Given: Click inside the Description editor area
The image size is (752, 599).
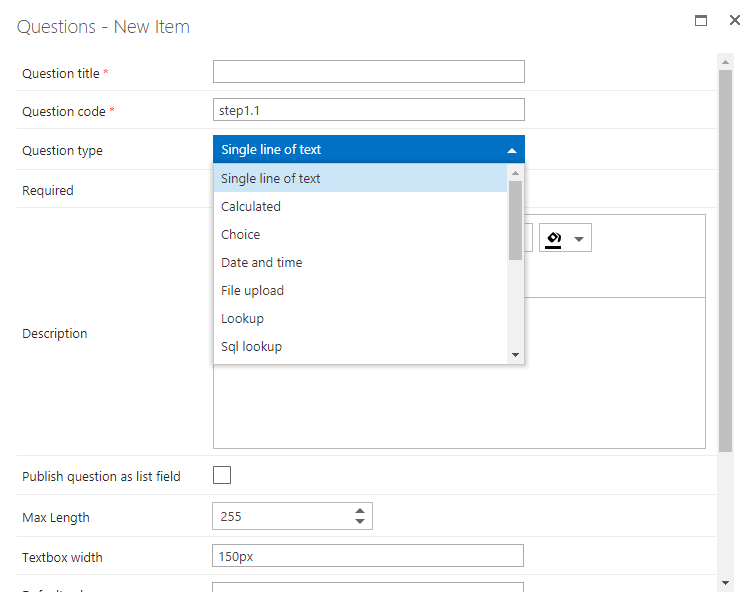Looking at the screenshot, I should click(x=459, y=373).
